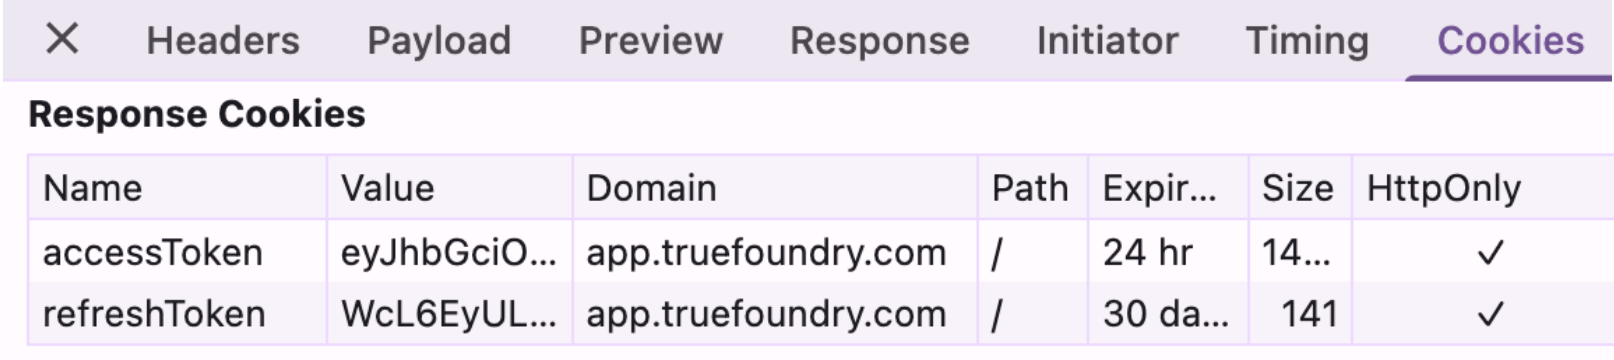Select the Preview tab
Screen dimensions: 1614x360
click(650, 41)
